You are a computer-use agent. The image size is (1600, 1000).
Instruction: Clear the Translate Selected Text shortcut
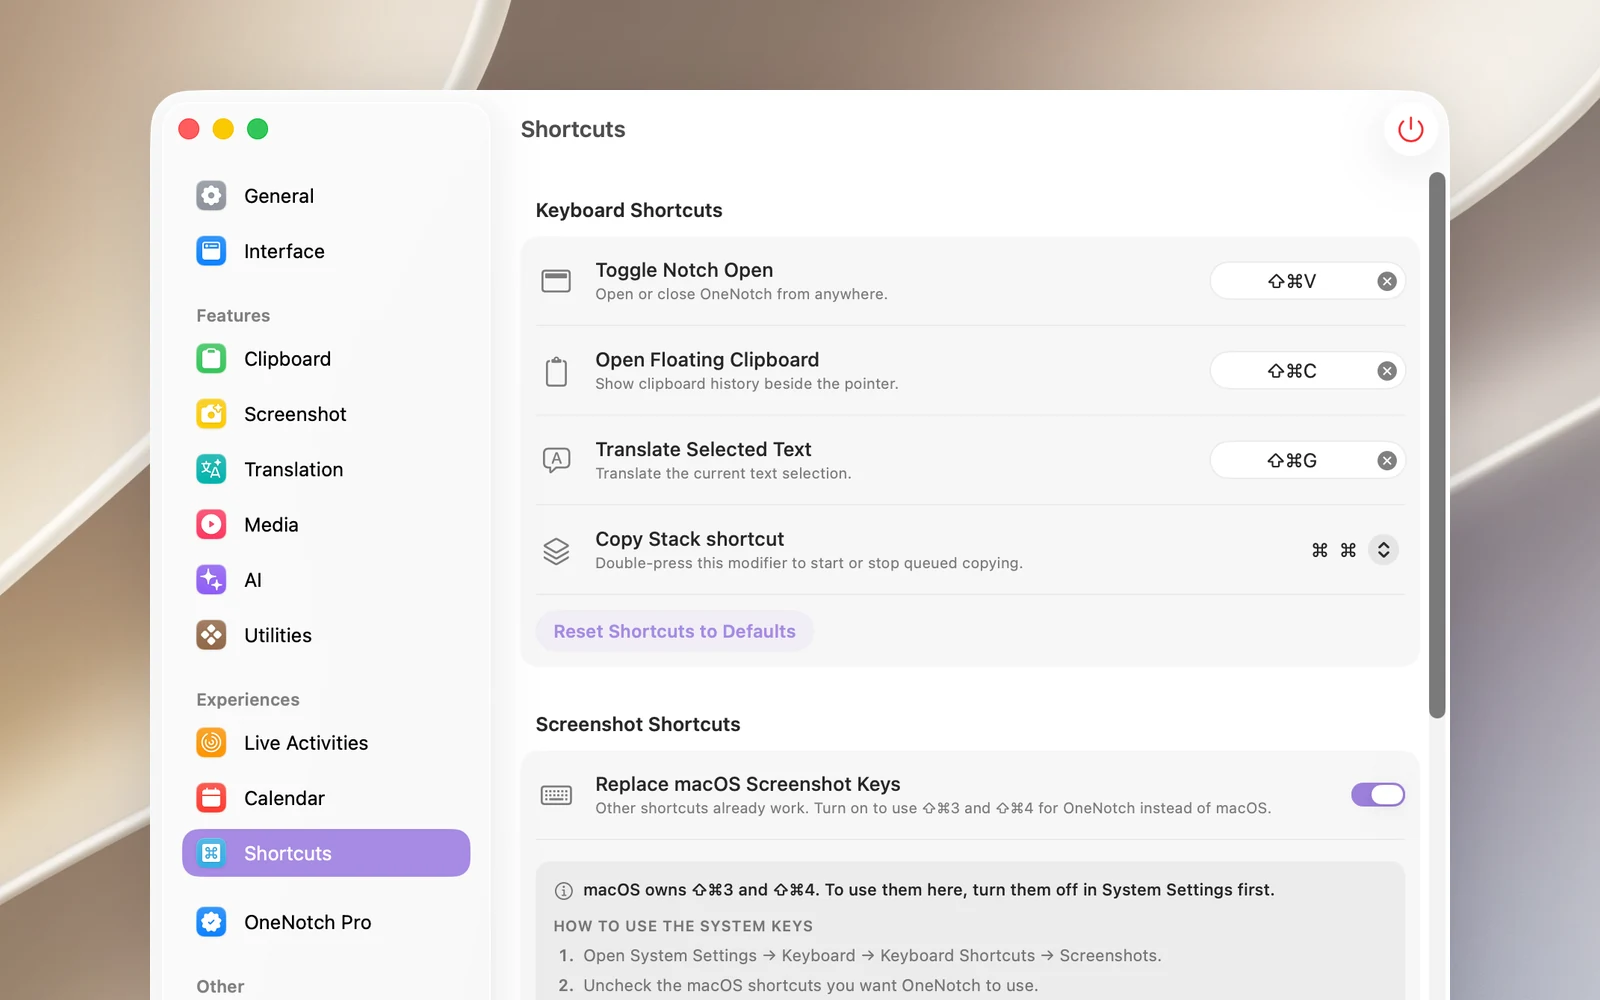[x=1386, y=460]
